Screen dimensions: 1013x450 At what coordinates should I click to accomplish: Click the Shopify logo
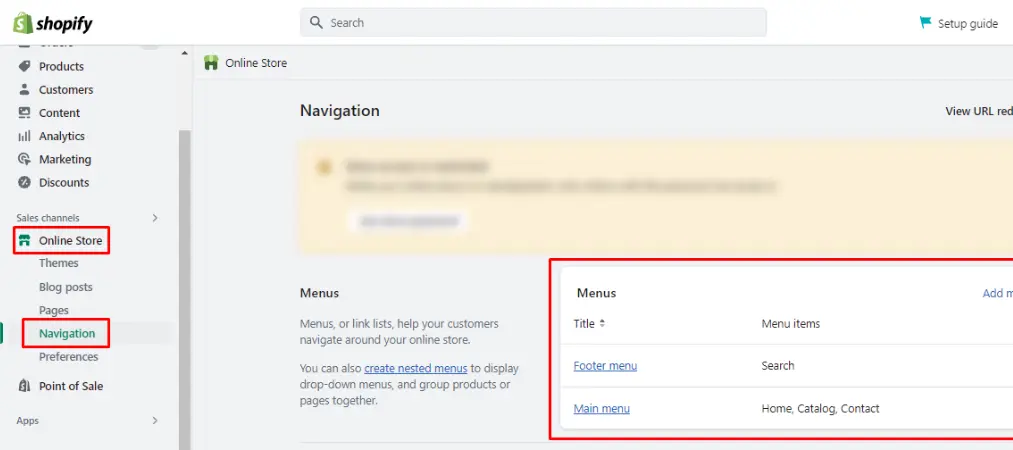click(53, 24)
